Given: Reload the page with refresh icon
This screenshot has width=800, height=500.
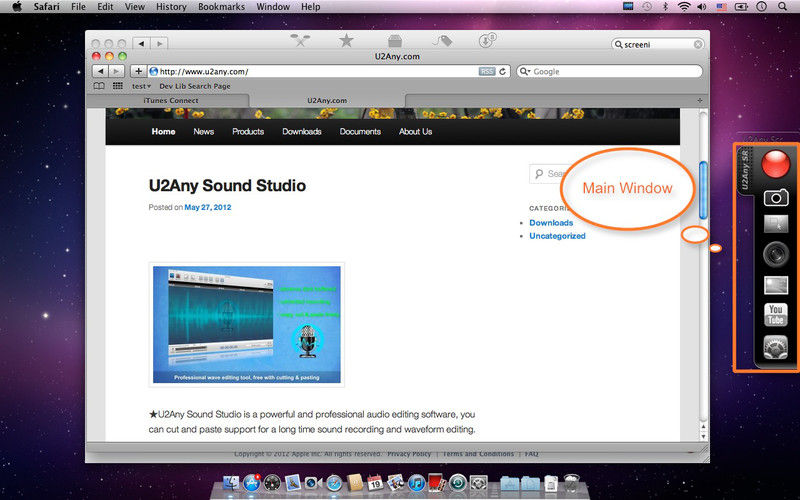Looking at the screenshot, I should pyautogui.click(x=503, y=71).
